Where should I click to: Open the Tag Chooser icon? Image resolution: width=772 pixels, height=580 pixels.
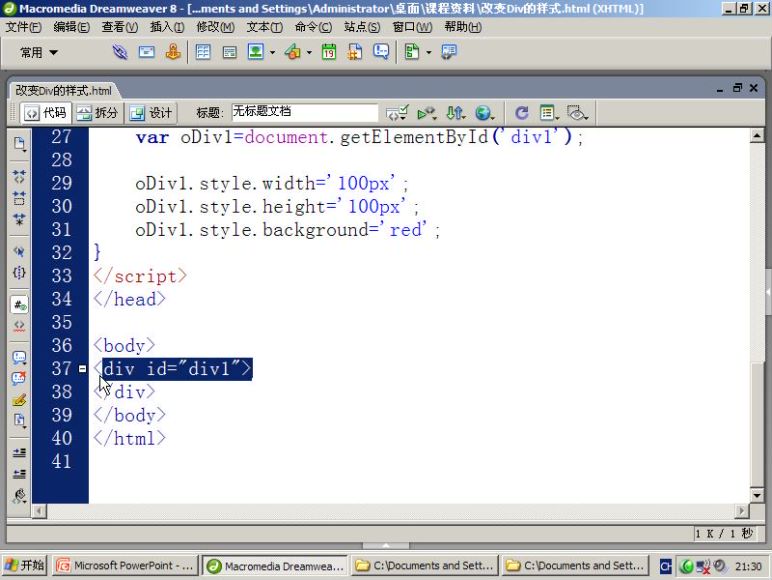pos(449,52)
